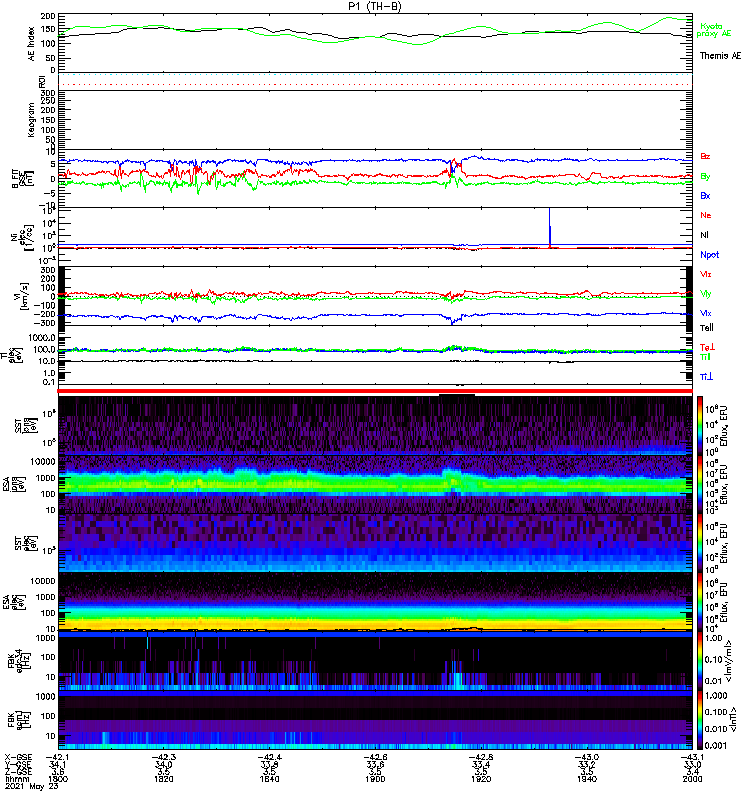The image size is (750, 800).
Task: Click the ESA ion Eflux color bar
Action: (x=700, y=484)
